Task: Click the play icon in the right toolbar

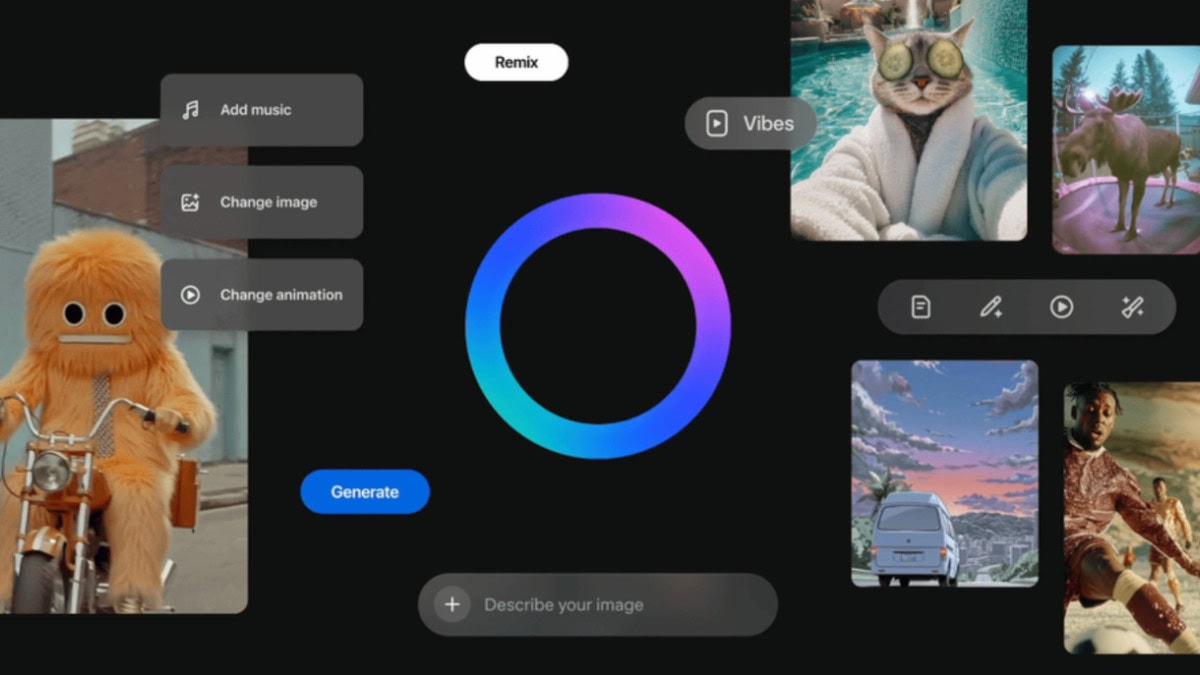Action: [x=1060, y=307]
